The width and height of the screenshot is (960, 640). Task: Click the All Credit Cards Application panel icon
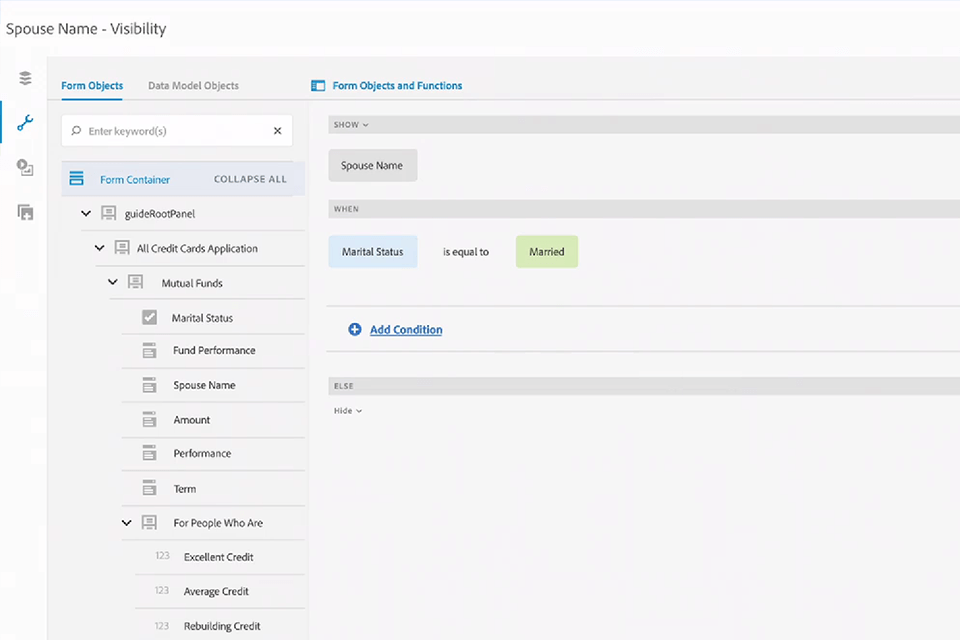tap(122, 247)
